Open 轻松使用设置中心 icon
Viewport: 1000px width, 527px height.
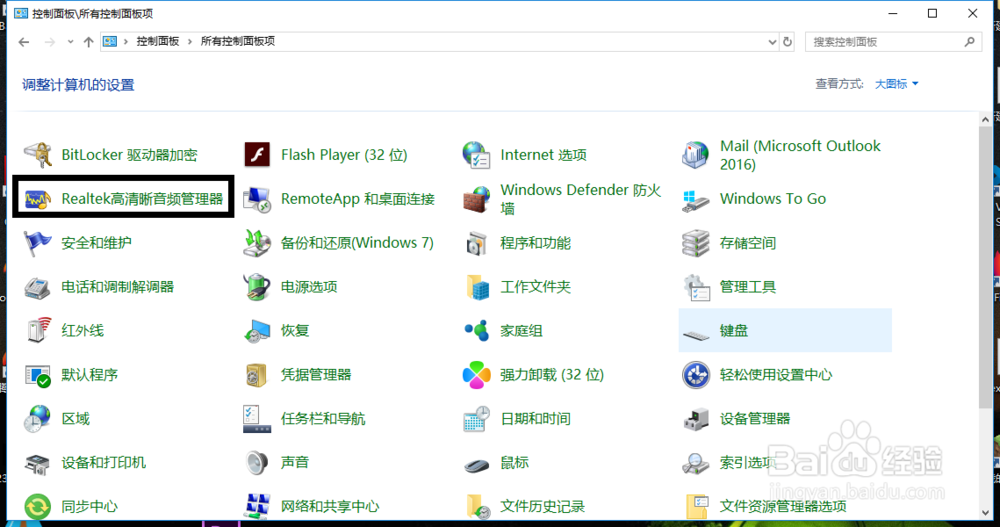pyautogui.click(x=696, y=375)
